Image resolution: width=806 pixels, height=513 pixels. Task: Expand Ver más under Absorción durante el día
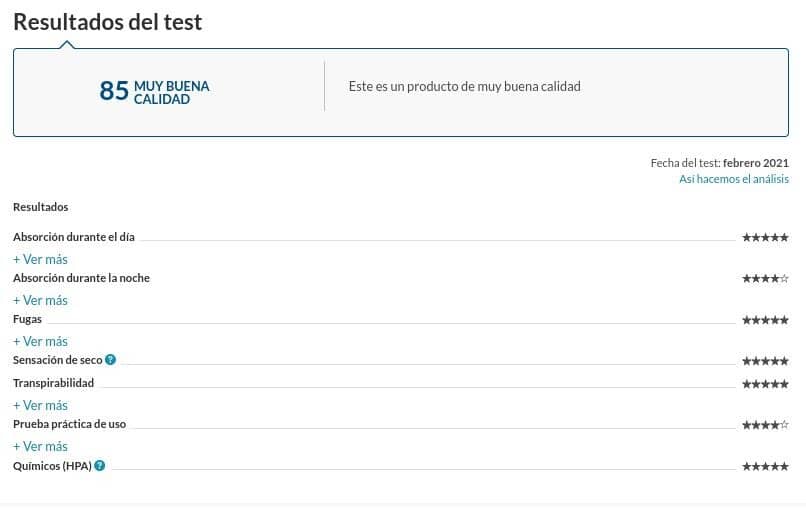(x=40, y=260)
